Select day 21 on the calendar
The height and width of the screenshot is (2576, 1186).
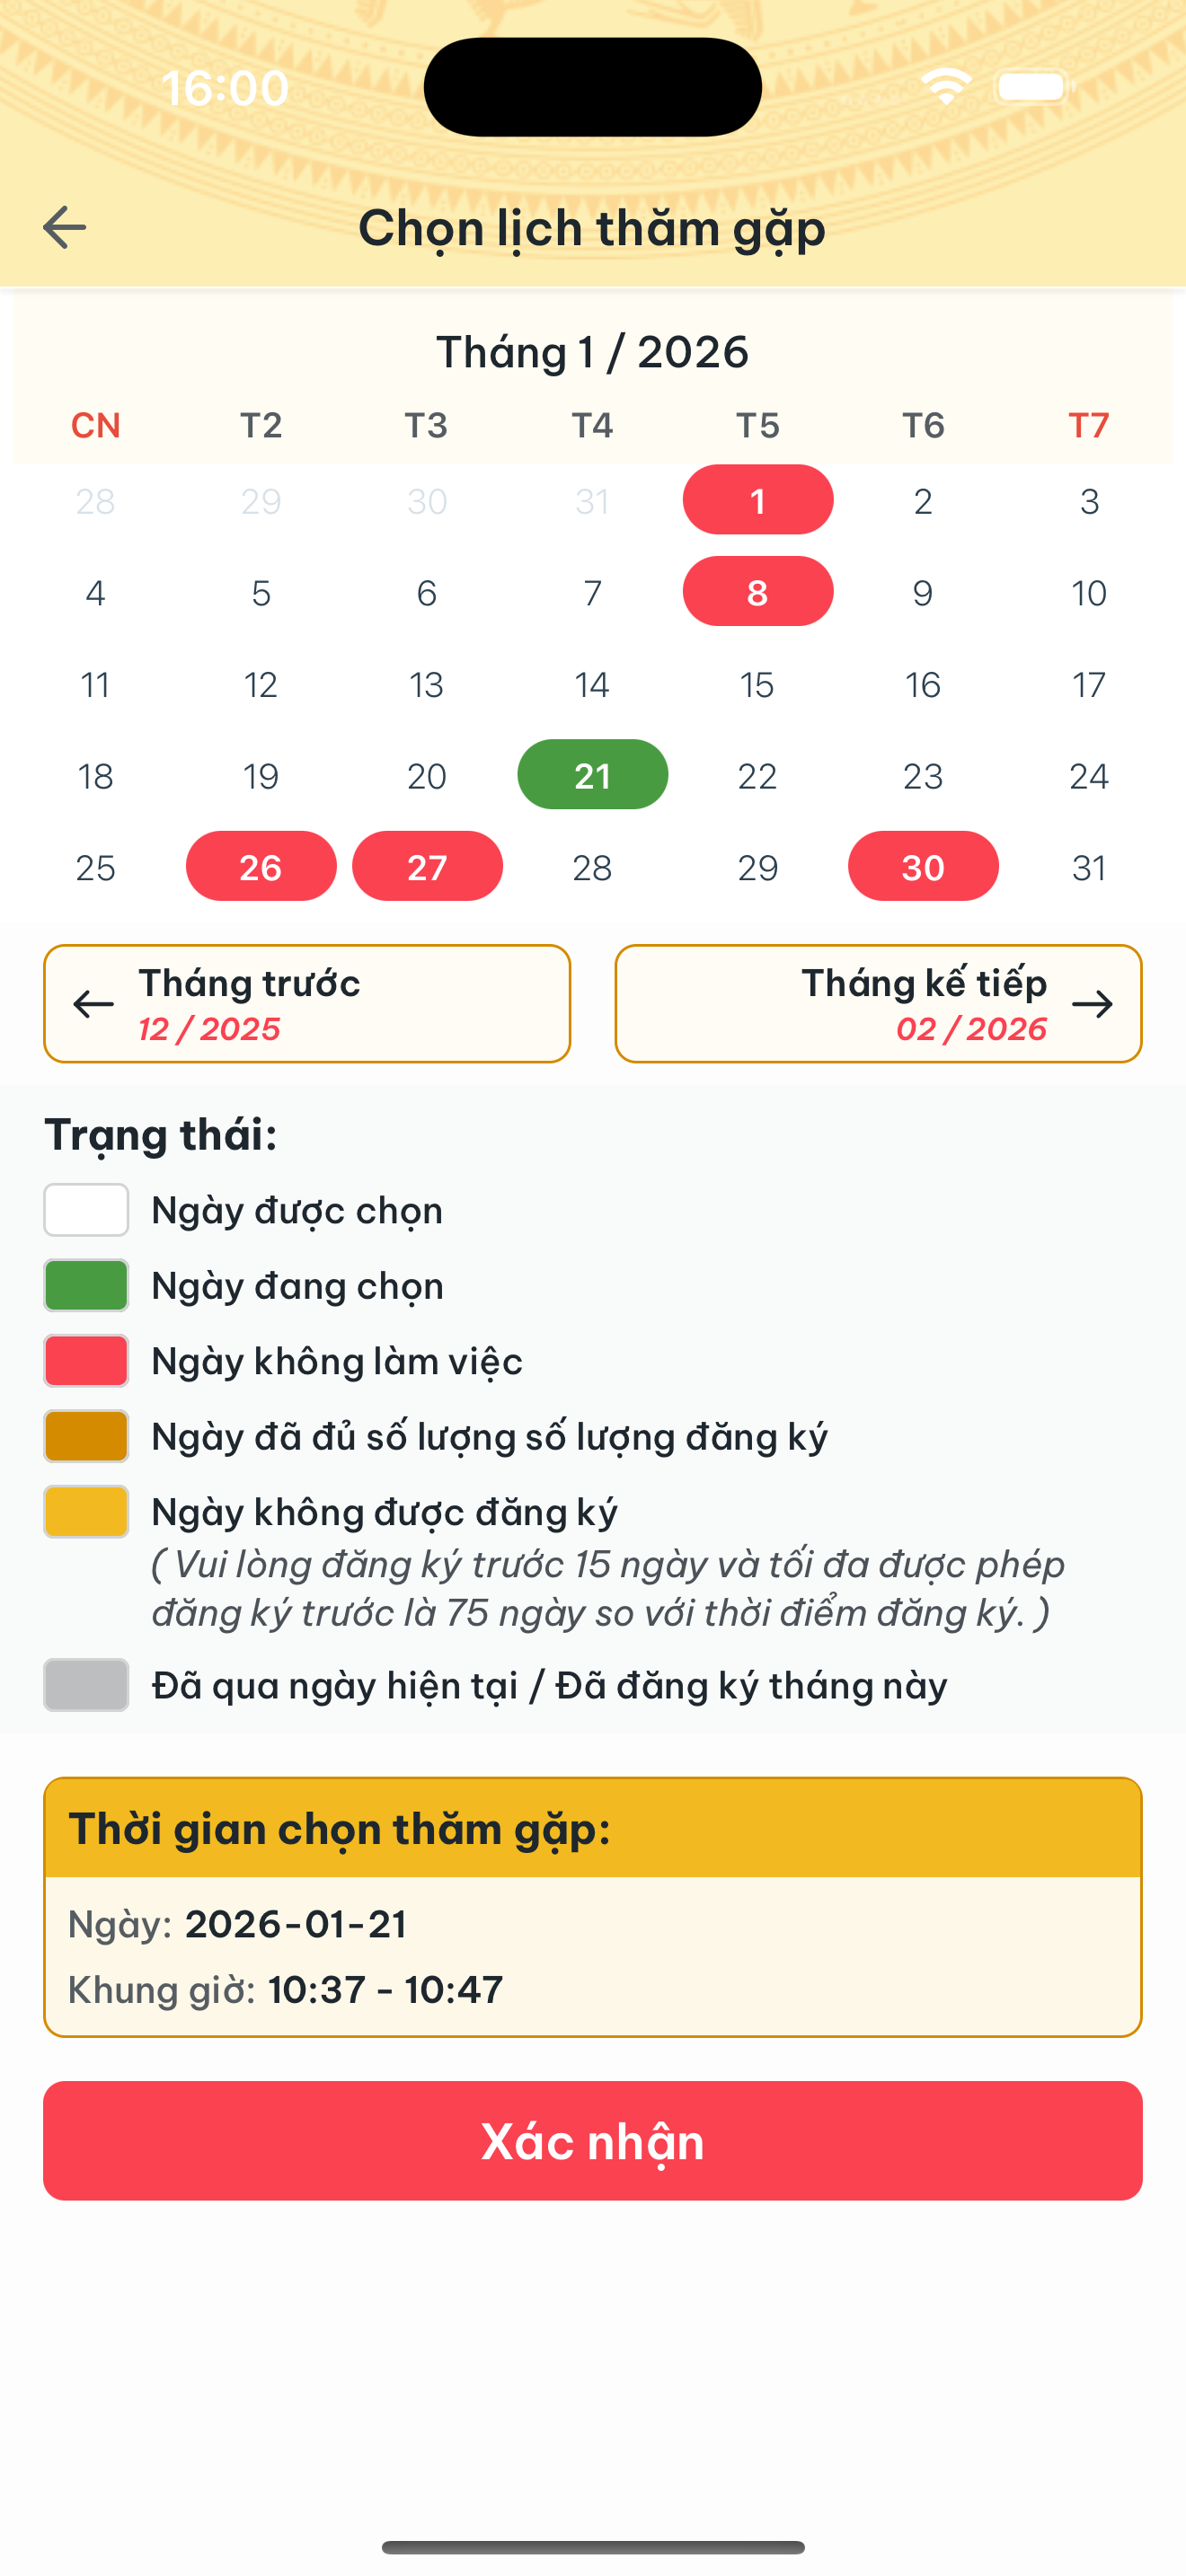coord(592,775)
